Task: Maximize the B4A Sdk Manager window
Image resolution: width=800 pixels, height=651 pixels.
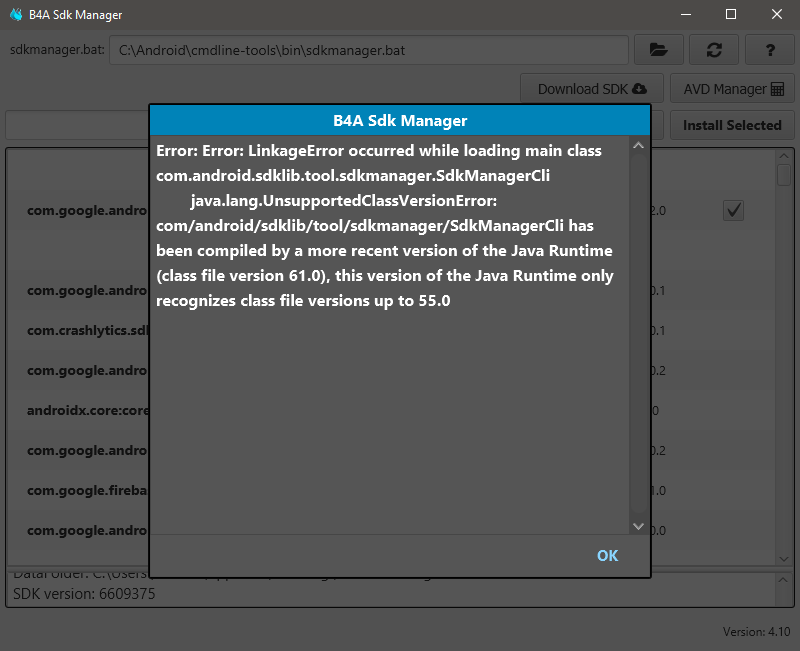Action: coord(731,14)
